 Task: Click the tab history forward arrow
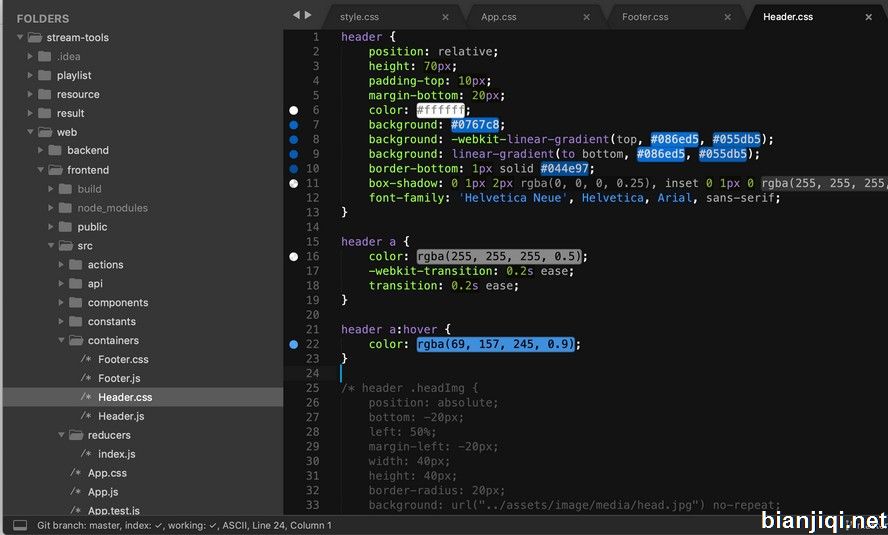(308, 15)
